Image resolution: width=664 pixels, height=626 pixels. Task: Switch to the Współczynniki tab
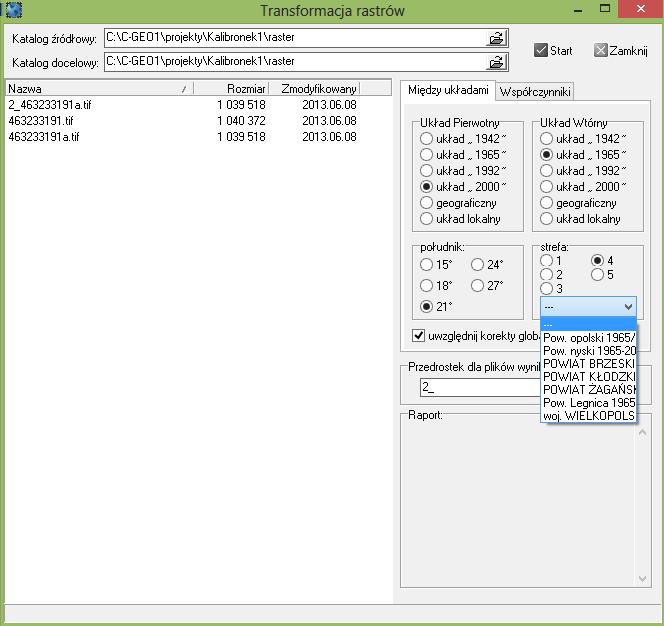535,91
